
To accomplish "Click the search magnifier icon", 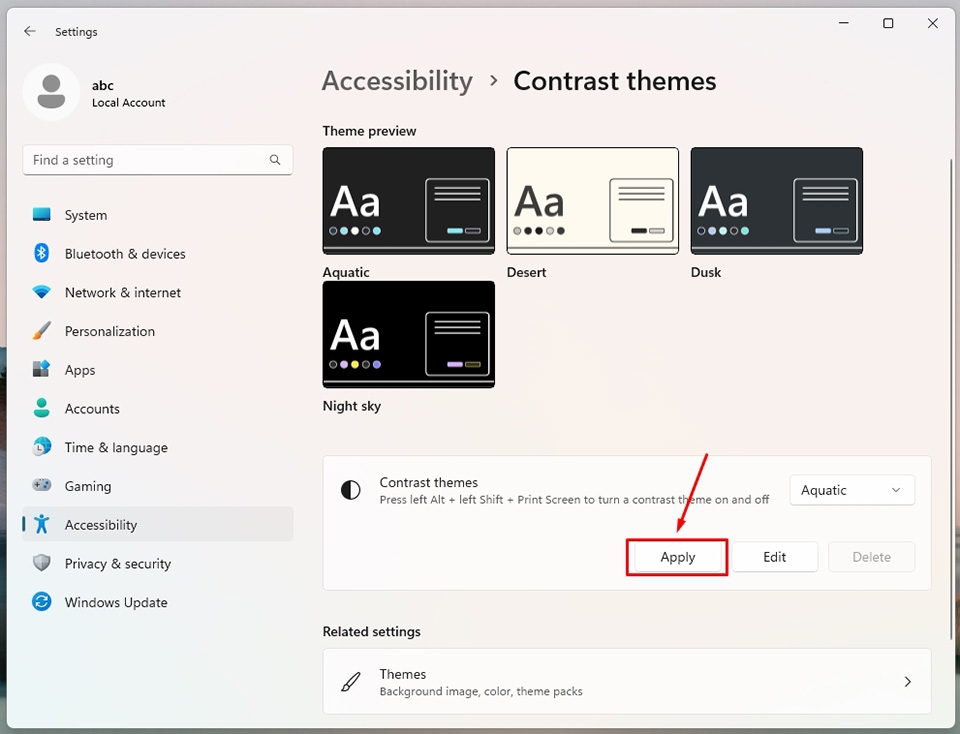I will click(275, 160).
